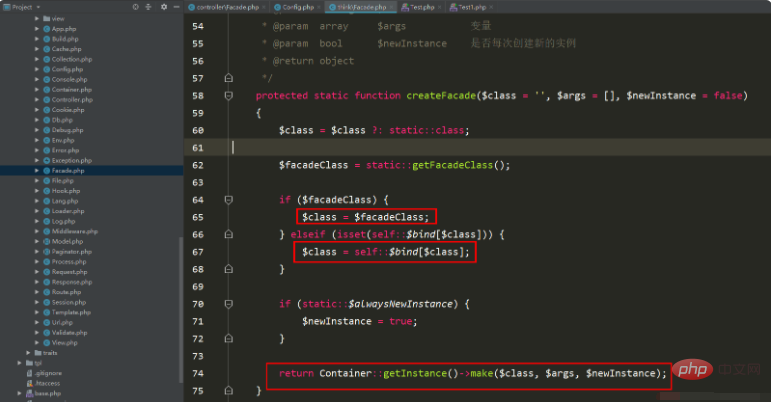Select Route.php in the project tree
771x402 pixels.
point(66,292)
